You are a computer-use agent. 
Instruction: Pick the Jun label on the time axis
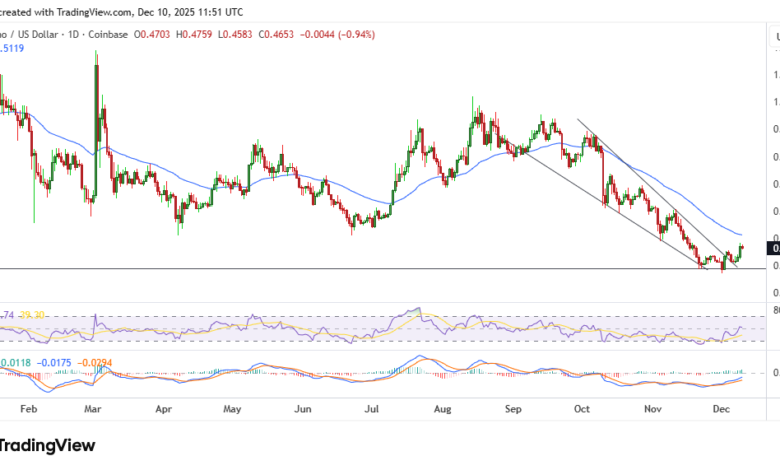tap(301, 409)
